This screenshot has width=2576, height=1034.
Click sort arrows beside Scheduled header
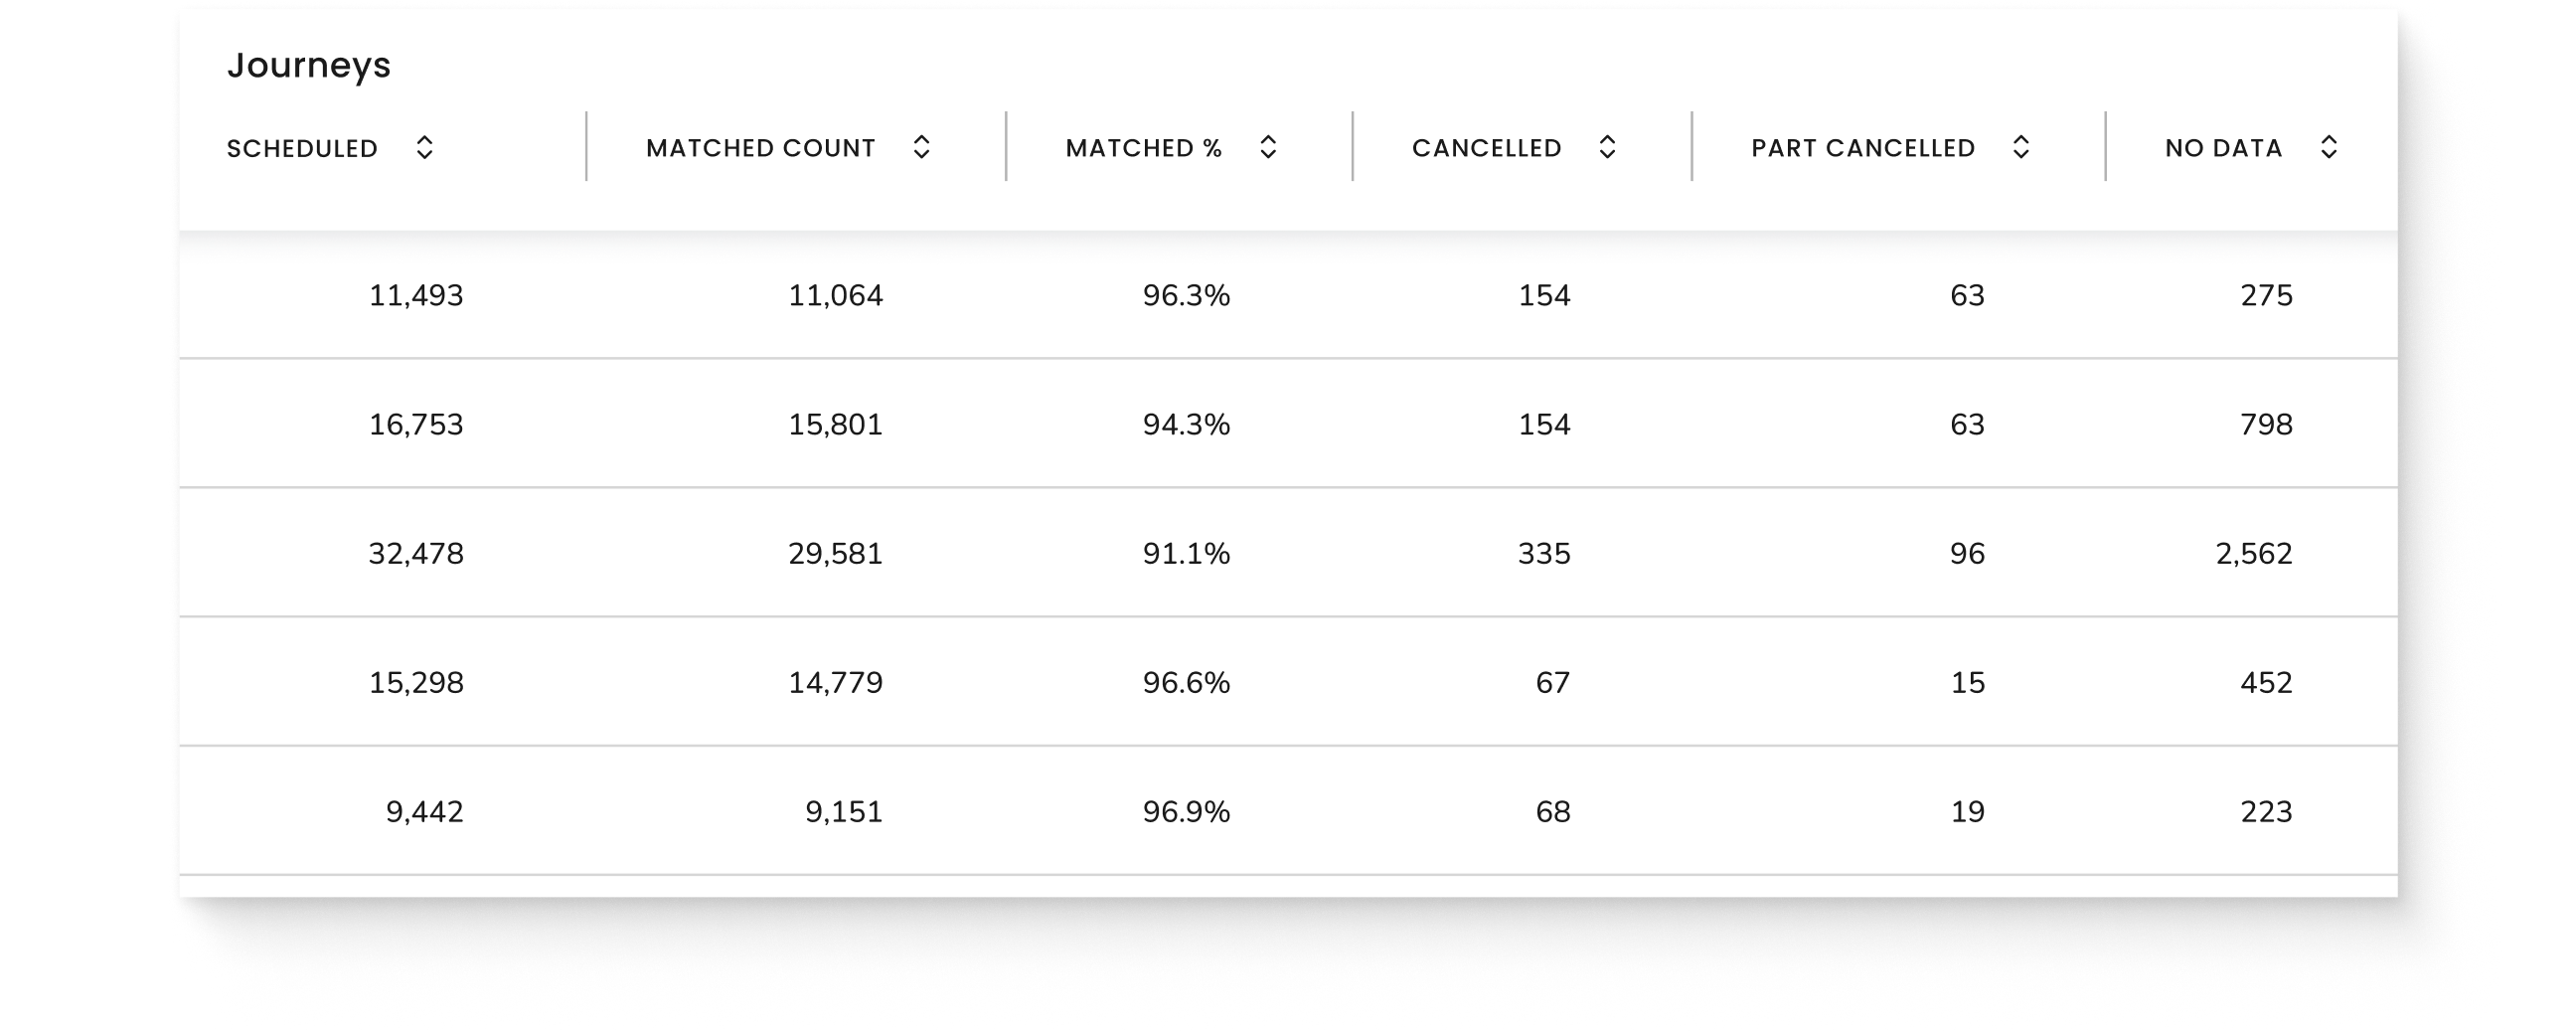pos(424,148)
